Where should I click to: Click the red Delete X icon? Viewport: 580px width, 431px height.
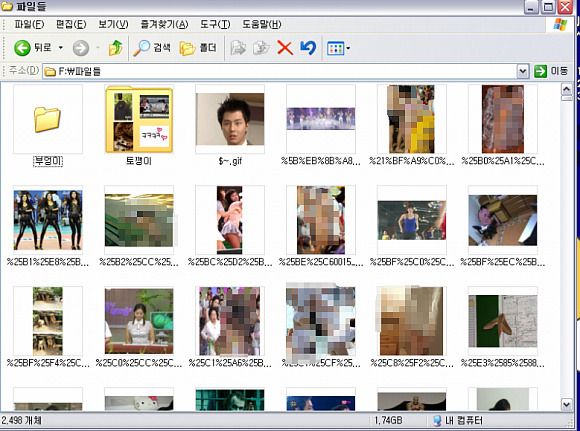click(285, 48)
